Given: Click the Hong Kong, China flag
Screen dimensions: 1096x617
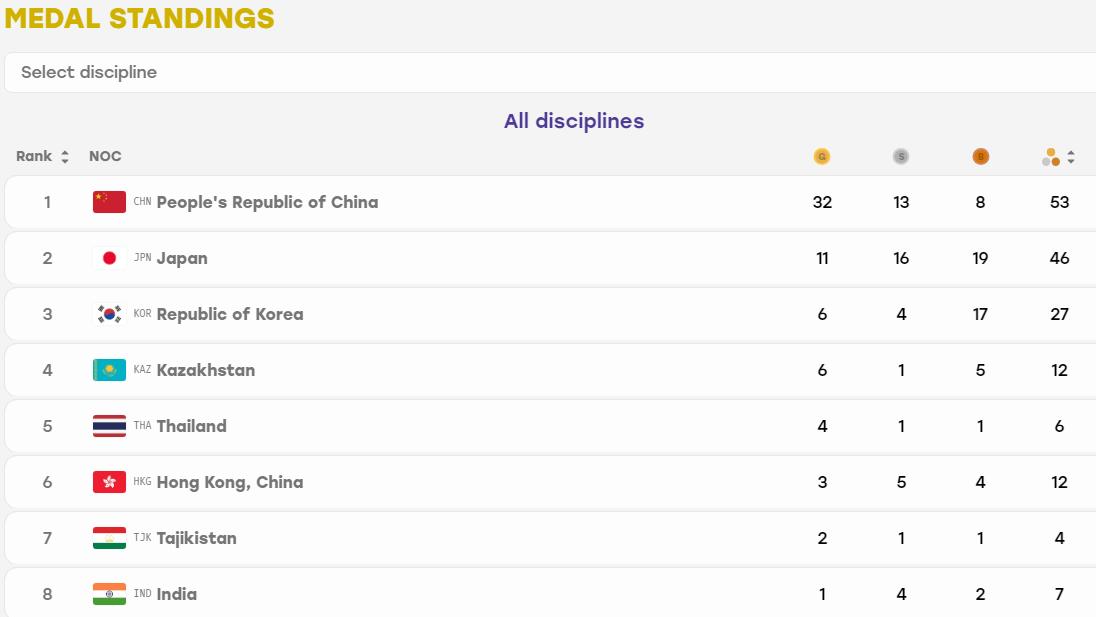Looking at the screenshot, I should pyautogui.click(x=109, y=482).
